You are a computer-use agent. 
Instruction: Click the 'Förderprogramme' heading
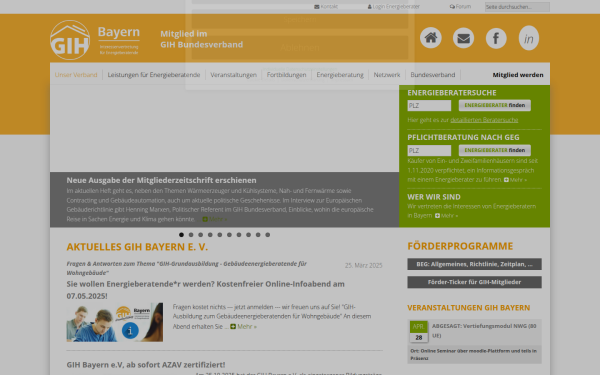pos(460,246)
